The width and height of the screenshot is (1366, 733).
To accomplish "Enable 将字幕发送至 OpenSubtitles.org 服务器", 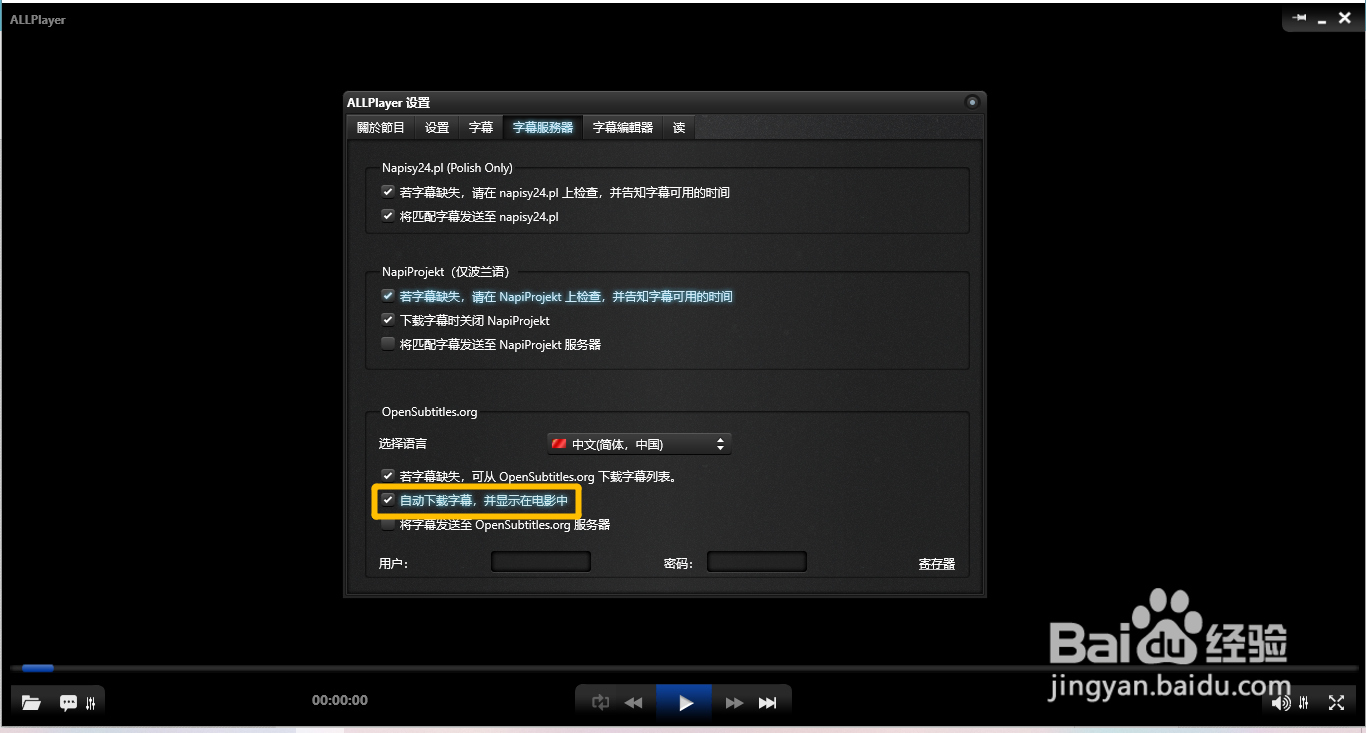I will [x=388, y=524].
